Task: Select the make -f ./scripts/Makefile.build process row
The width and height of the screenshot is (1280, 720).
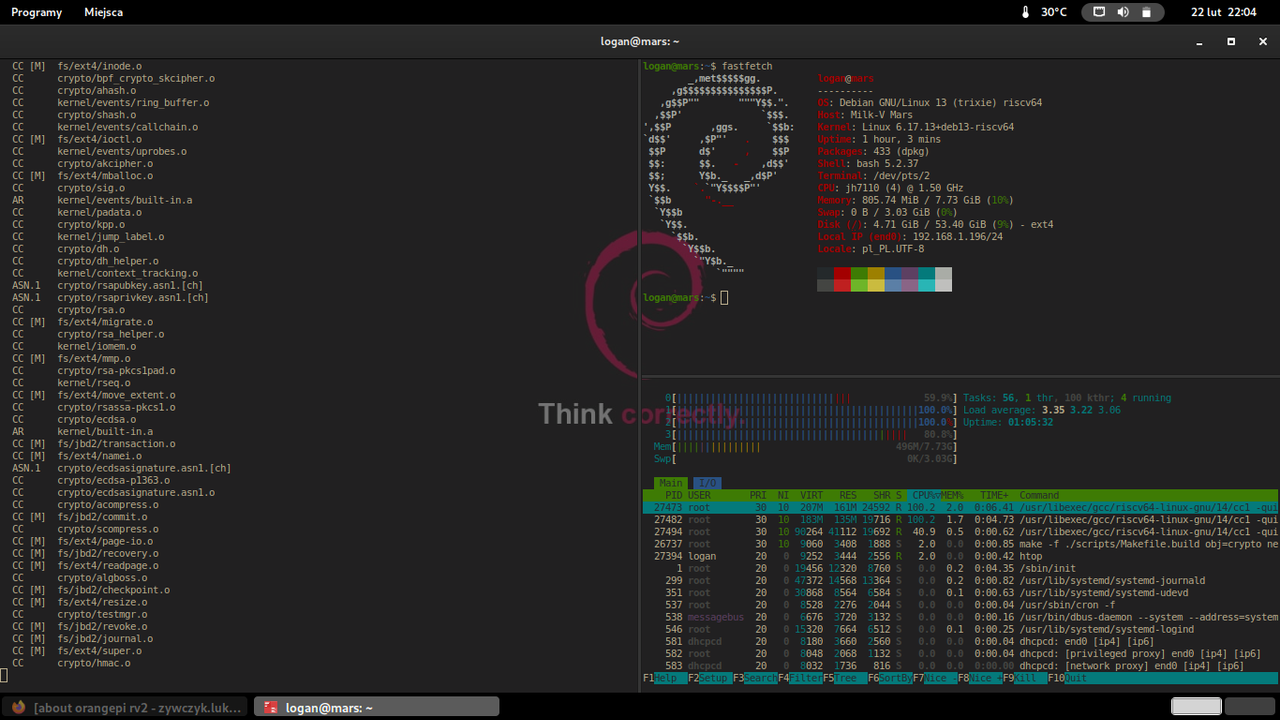Action: [960, 544]
